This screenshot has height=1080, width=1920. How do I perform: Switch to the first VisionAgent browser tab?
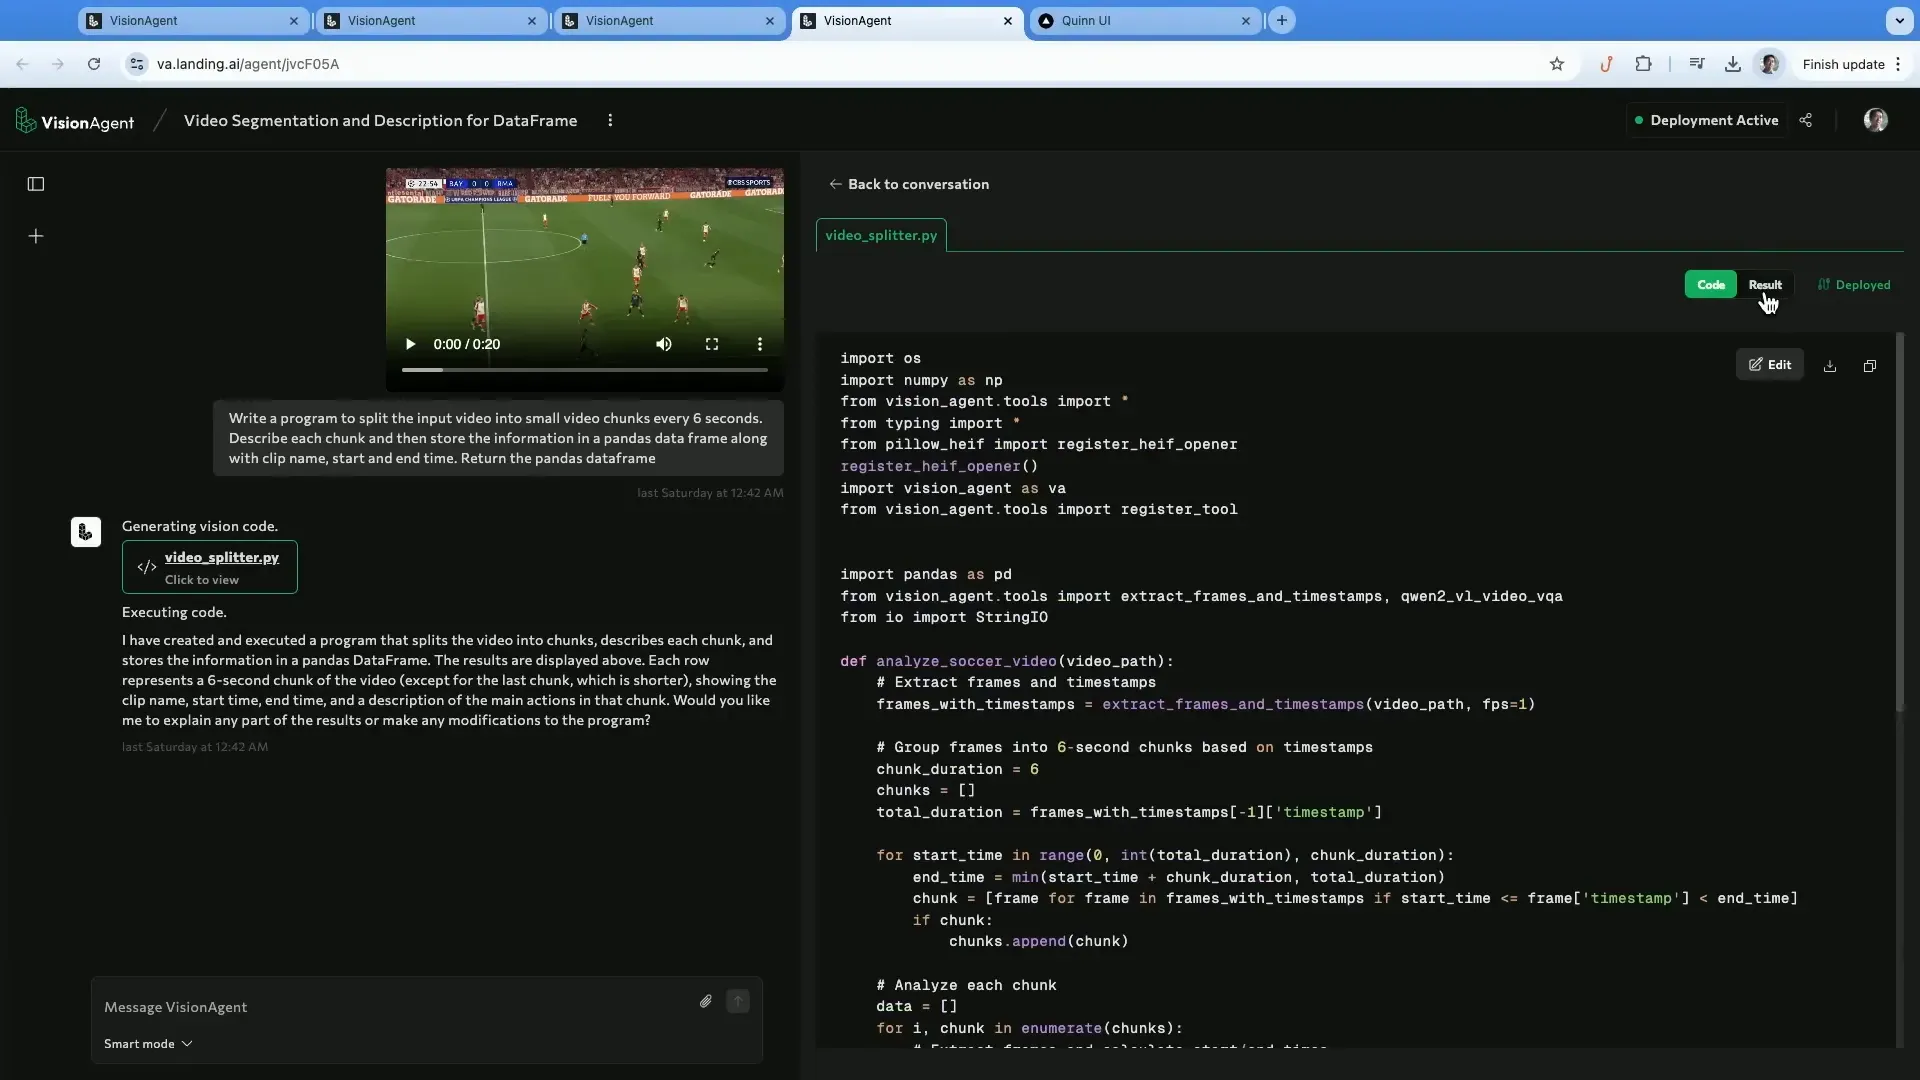pos(192,20)
